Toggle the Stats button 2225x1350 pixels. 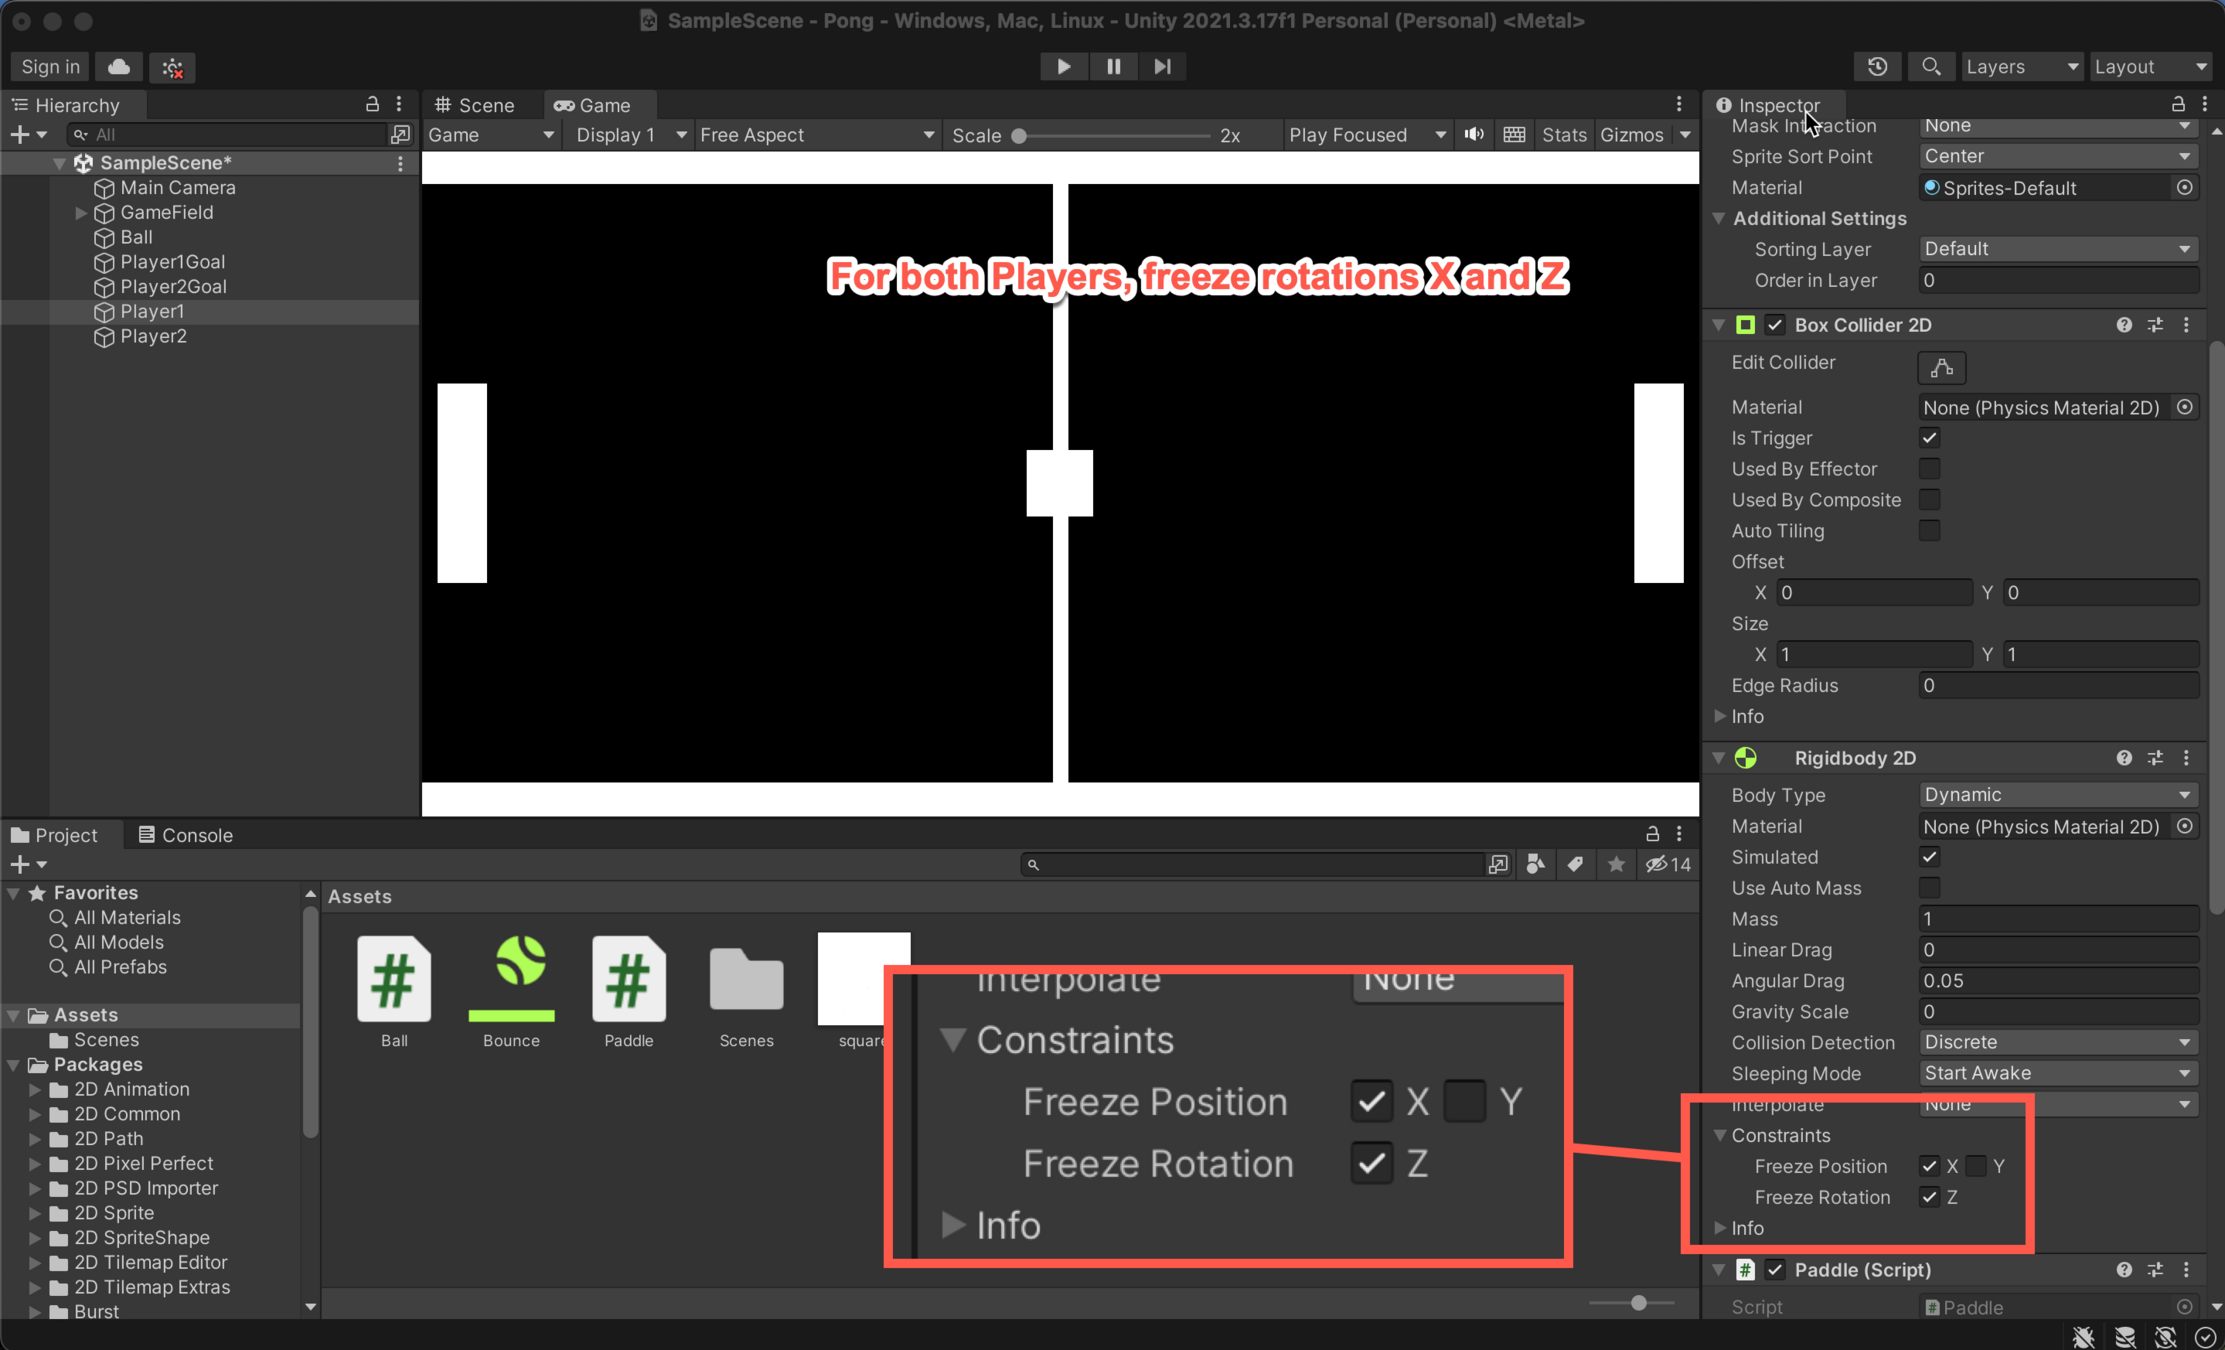1563,135
